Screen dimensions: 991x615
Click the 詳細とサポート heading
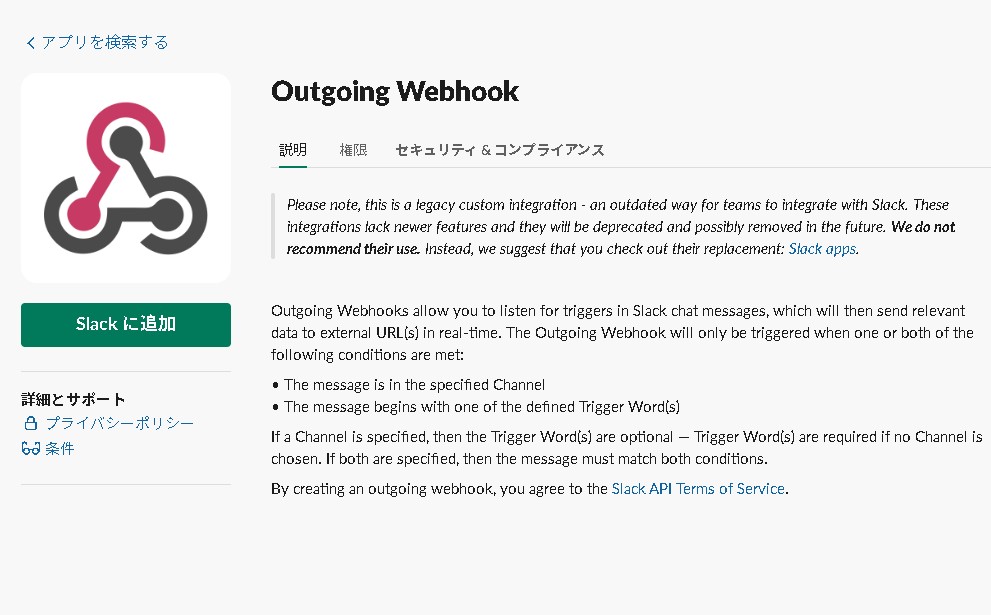tap(73, 399)
